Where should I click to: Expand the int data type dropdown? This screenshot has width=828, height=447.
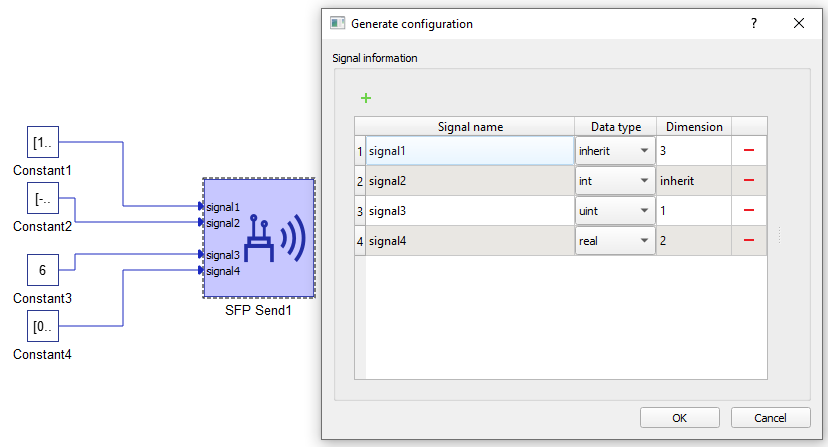click(615, 181)
